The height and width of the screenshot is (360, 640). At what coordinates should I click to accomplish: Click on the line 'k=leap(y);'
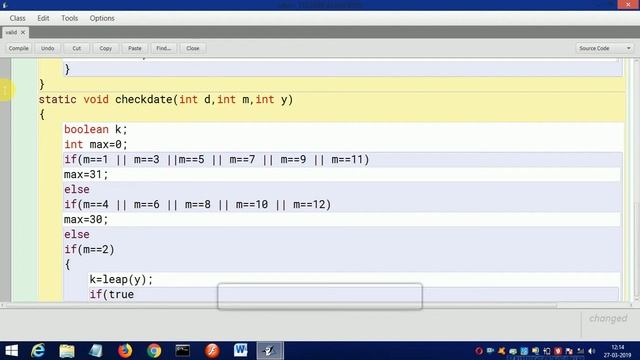tap(121, 280)
